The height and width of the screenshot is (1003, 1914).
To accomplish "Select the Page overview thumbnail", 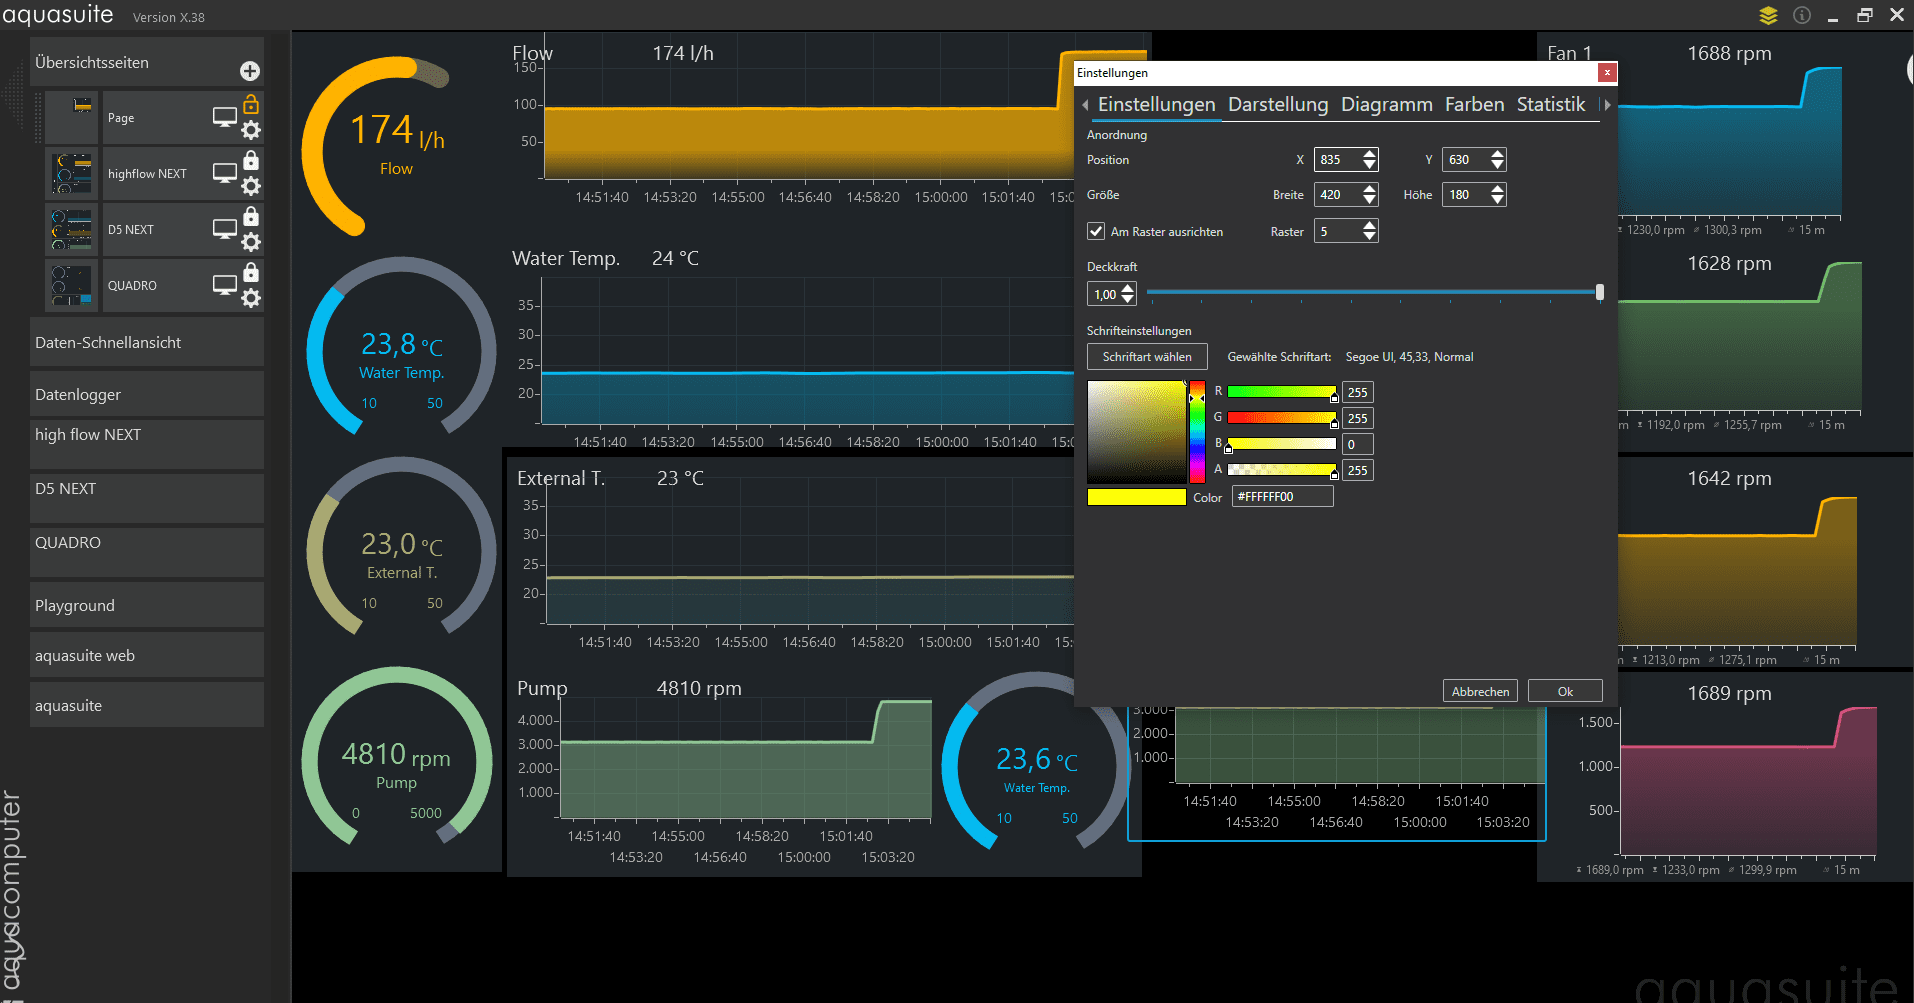I will pos(72,117).
